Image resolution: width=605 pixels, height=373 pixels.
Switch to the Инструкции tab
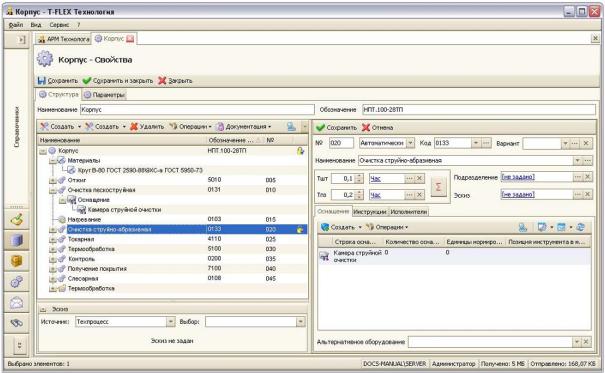(x=369, y=212)
